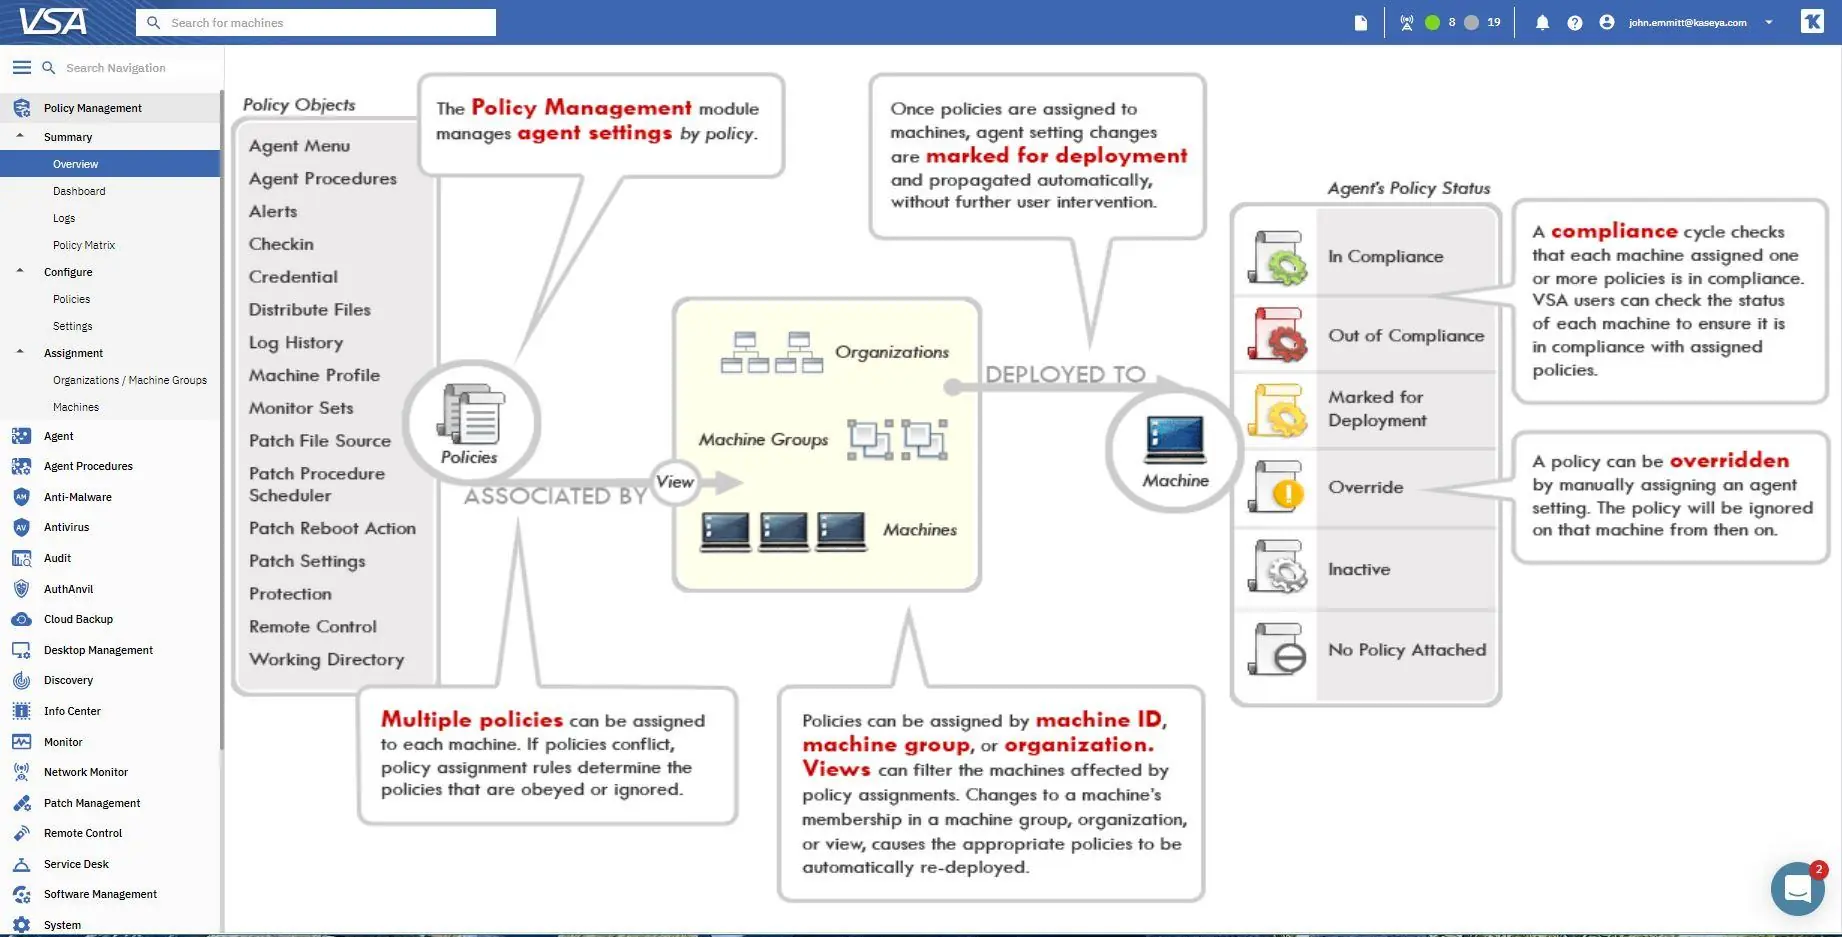The width and height of the screenshot is (1842, 937).
Task: Open the notifications bell
Action: [x=1542, y=22]
